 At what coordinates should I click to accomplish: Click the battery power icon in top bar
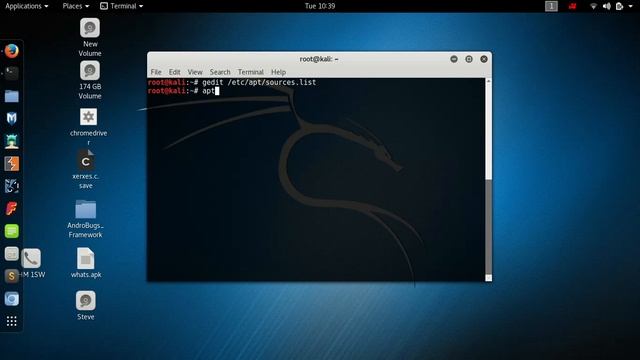tap(620, 6)
